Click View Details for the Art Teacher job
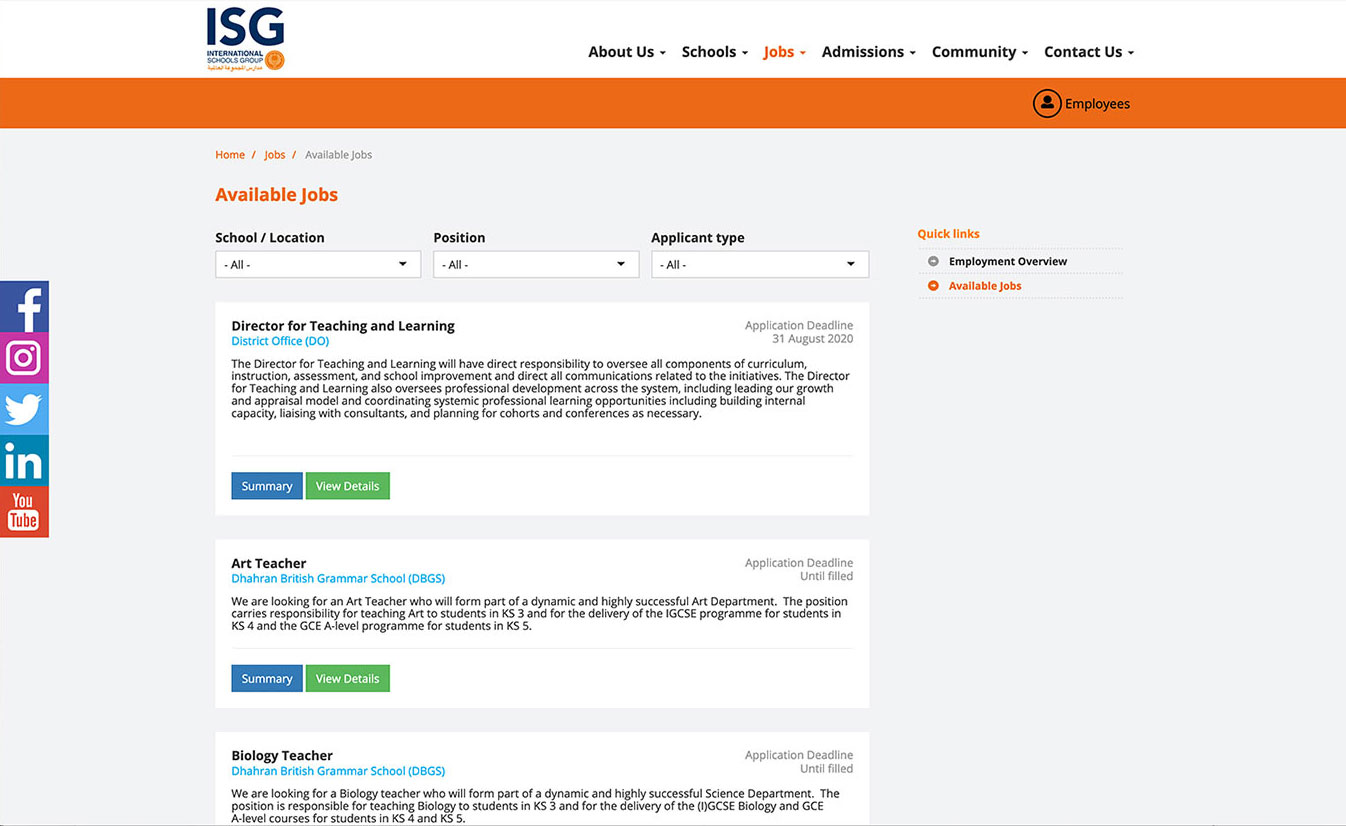Image resolution: width=1346 pixels, height=826 pixels. (347, 678)
